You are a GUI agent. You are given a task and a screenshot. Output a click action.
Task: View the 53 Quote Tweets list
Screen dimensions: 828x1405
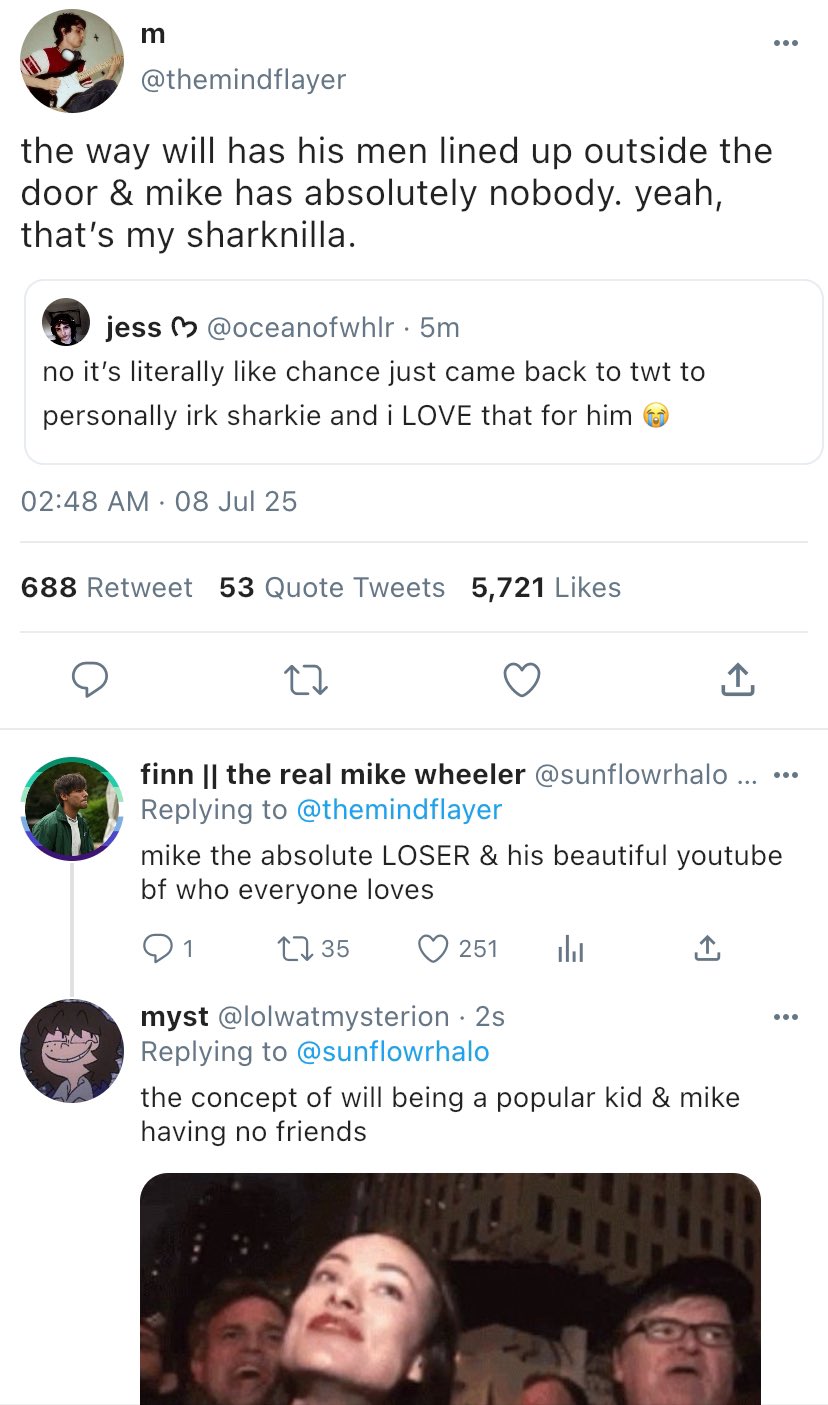click(x=332, y=588)
